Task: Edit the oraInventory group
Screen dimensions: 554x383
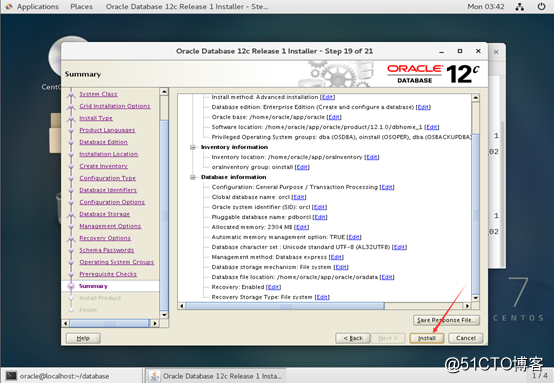Action: click(x=302, y=167)
